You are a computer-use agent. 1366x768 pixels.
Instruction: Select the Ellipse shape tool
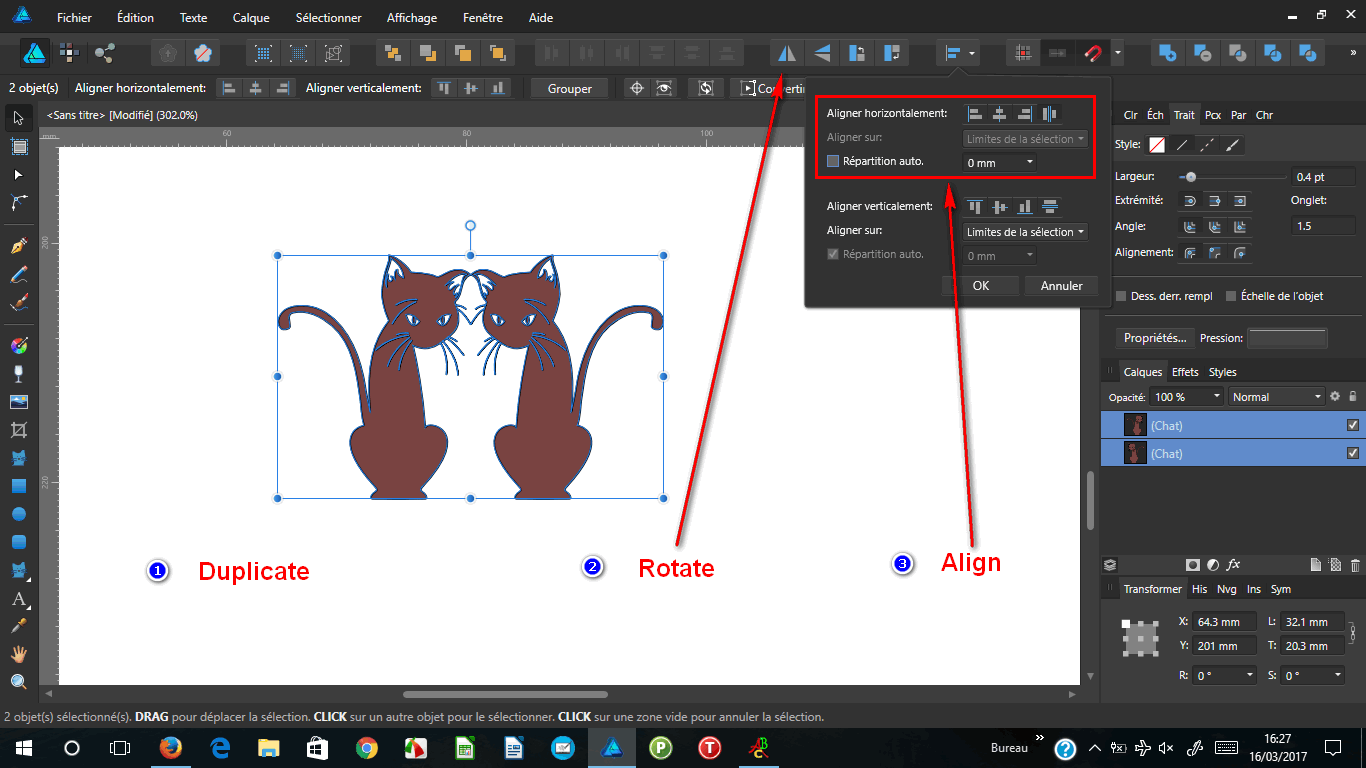[x=18, y=513]
